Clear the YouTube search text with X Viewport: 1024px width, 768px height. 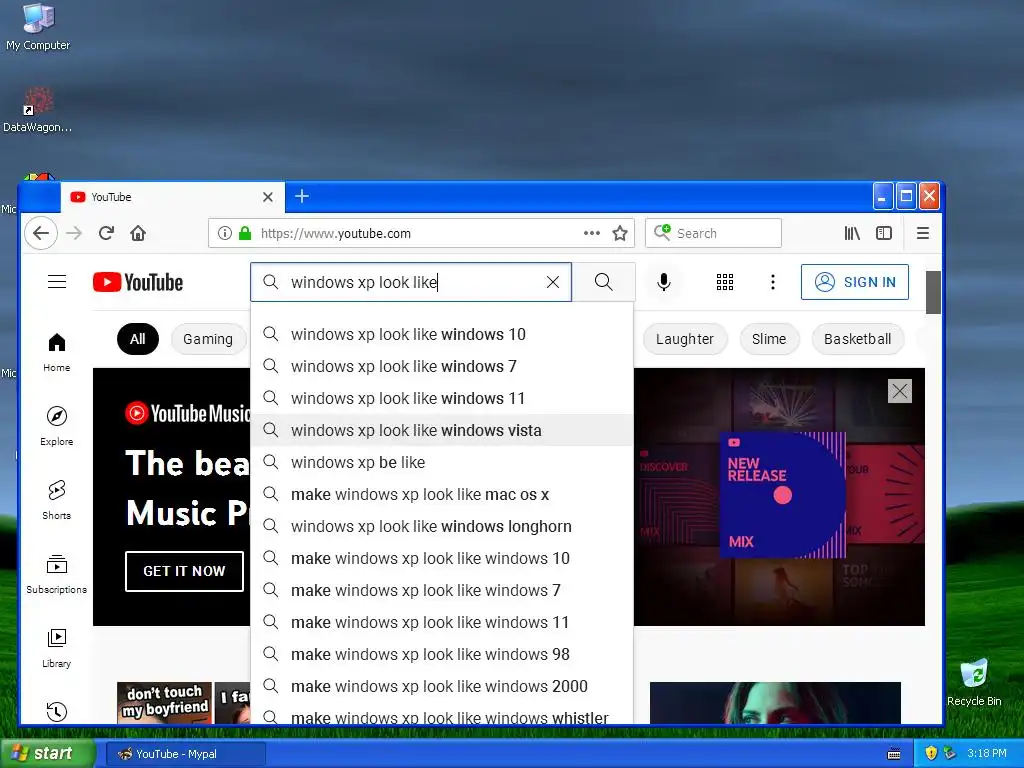552,282
